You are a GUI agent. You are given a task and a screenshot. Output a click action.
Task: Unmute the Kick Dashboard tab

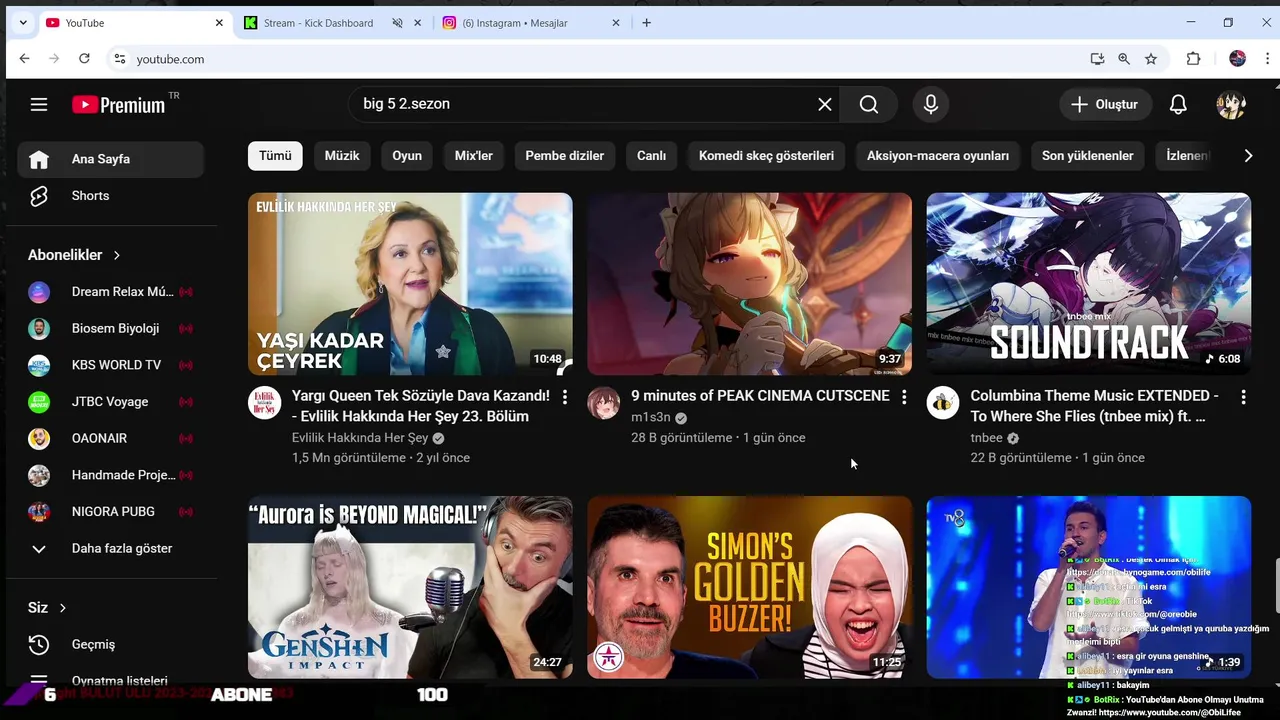[397, 22]
